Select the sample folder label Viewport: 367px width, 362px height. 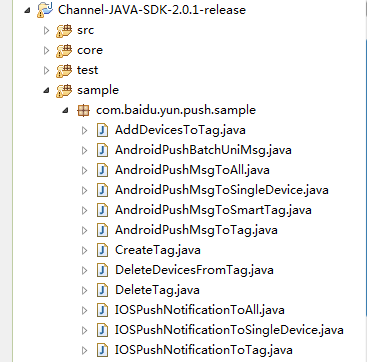coord(98,90)
